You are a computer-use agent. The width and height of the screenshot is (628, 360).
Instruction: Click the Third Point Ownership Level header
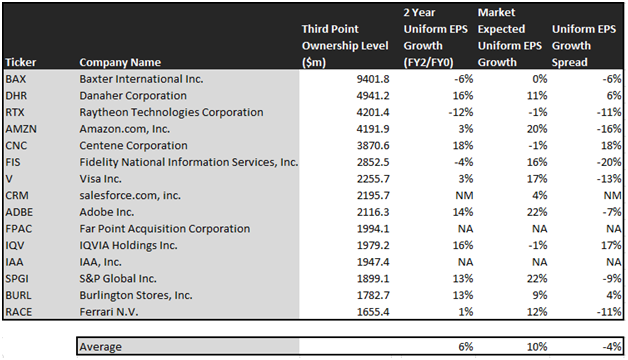pyautogui.click(x=345, y=46)
